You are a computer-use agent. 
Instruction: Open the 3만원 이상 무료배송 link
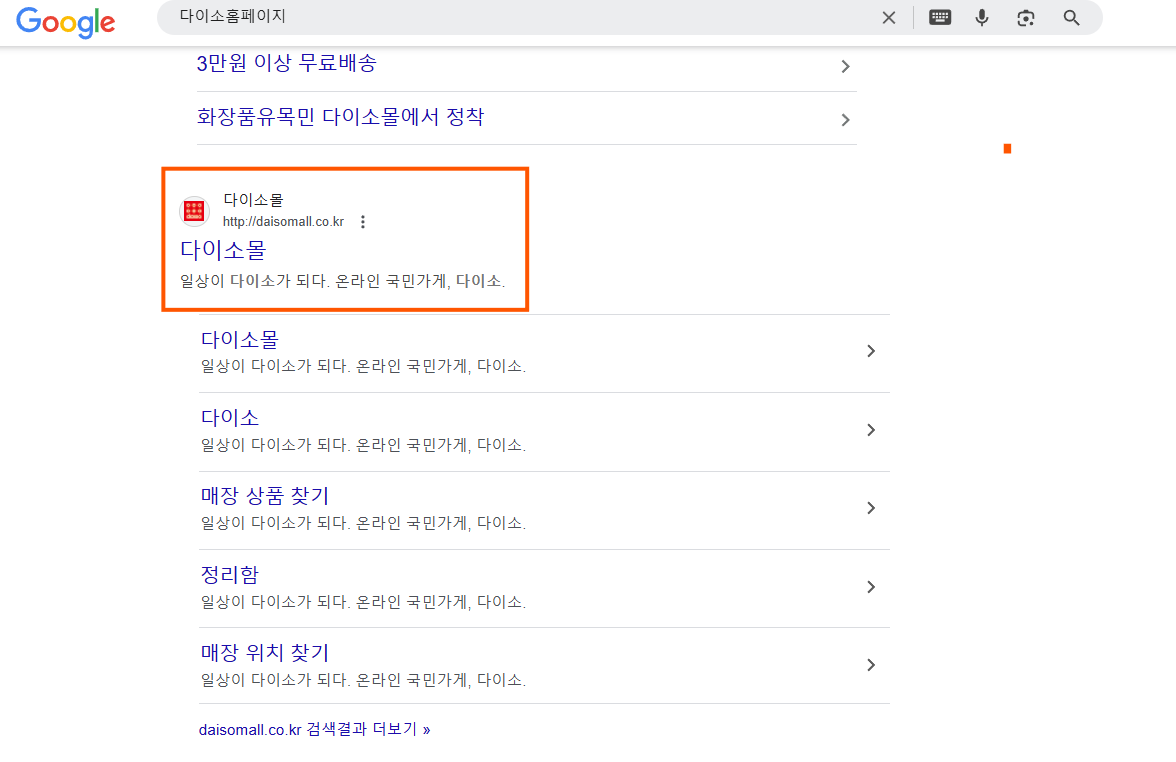point(286,63)
